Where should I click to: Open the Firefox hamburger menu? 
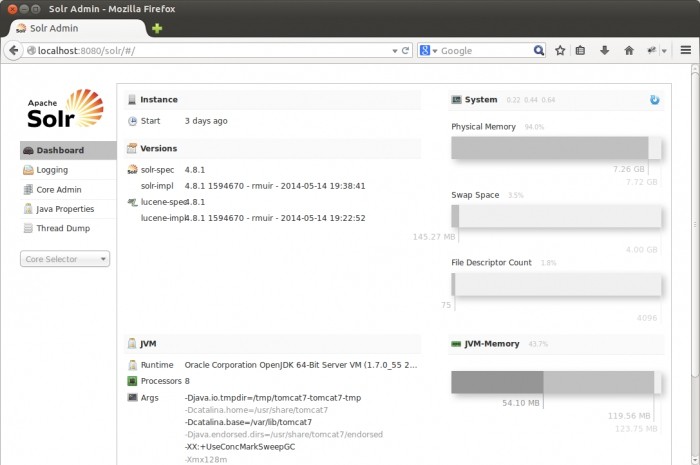[686, 50]
